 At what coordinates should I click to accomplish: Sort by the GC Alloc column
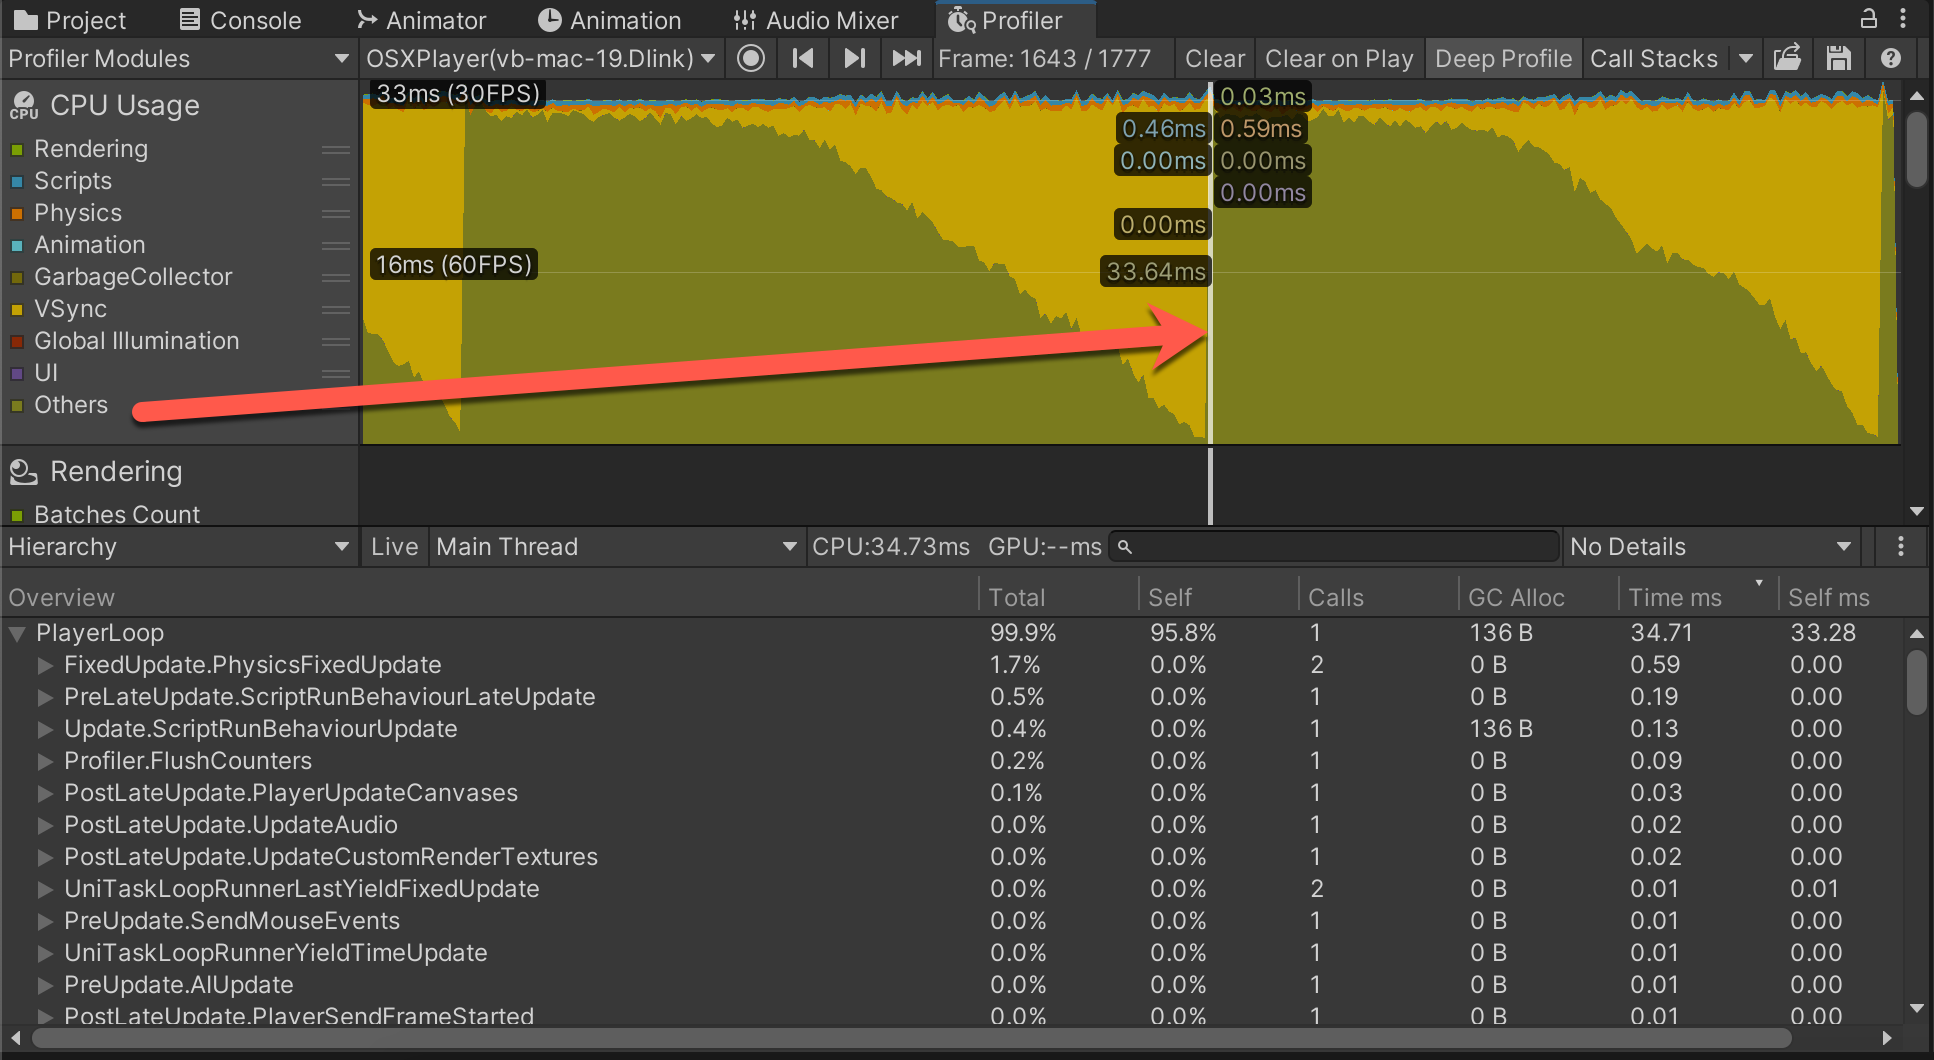[1537, 597]
